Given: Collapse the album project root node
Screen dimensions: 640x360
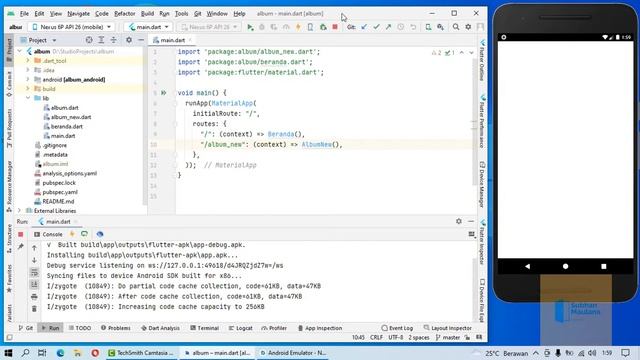Looking at the screenshot, I should [20, 51].
